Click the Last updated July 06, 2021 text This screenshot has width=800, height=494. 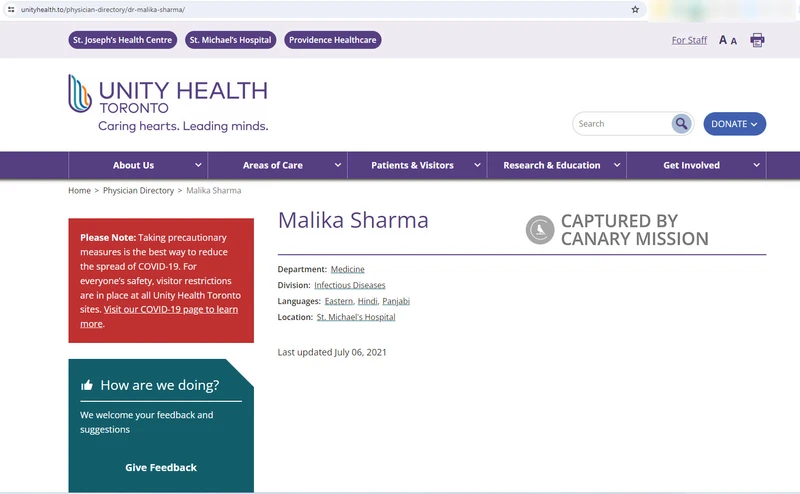pos(332,352)
